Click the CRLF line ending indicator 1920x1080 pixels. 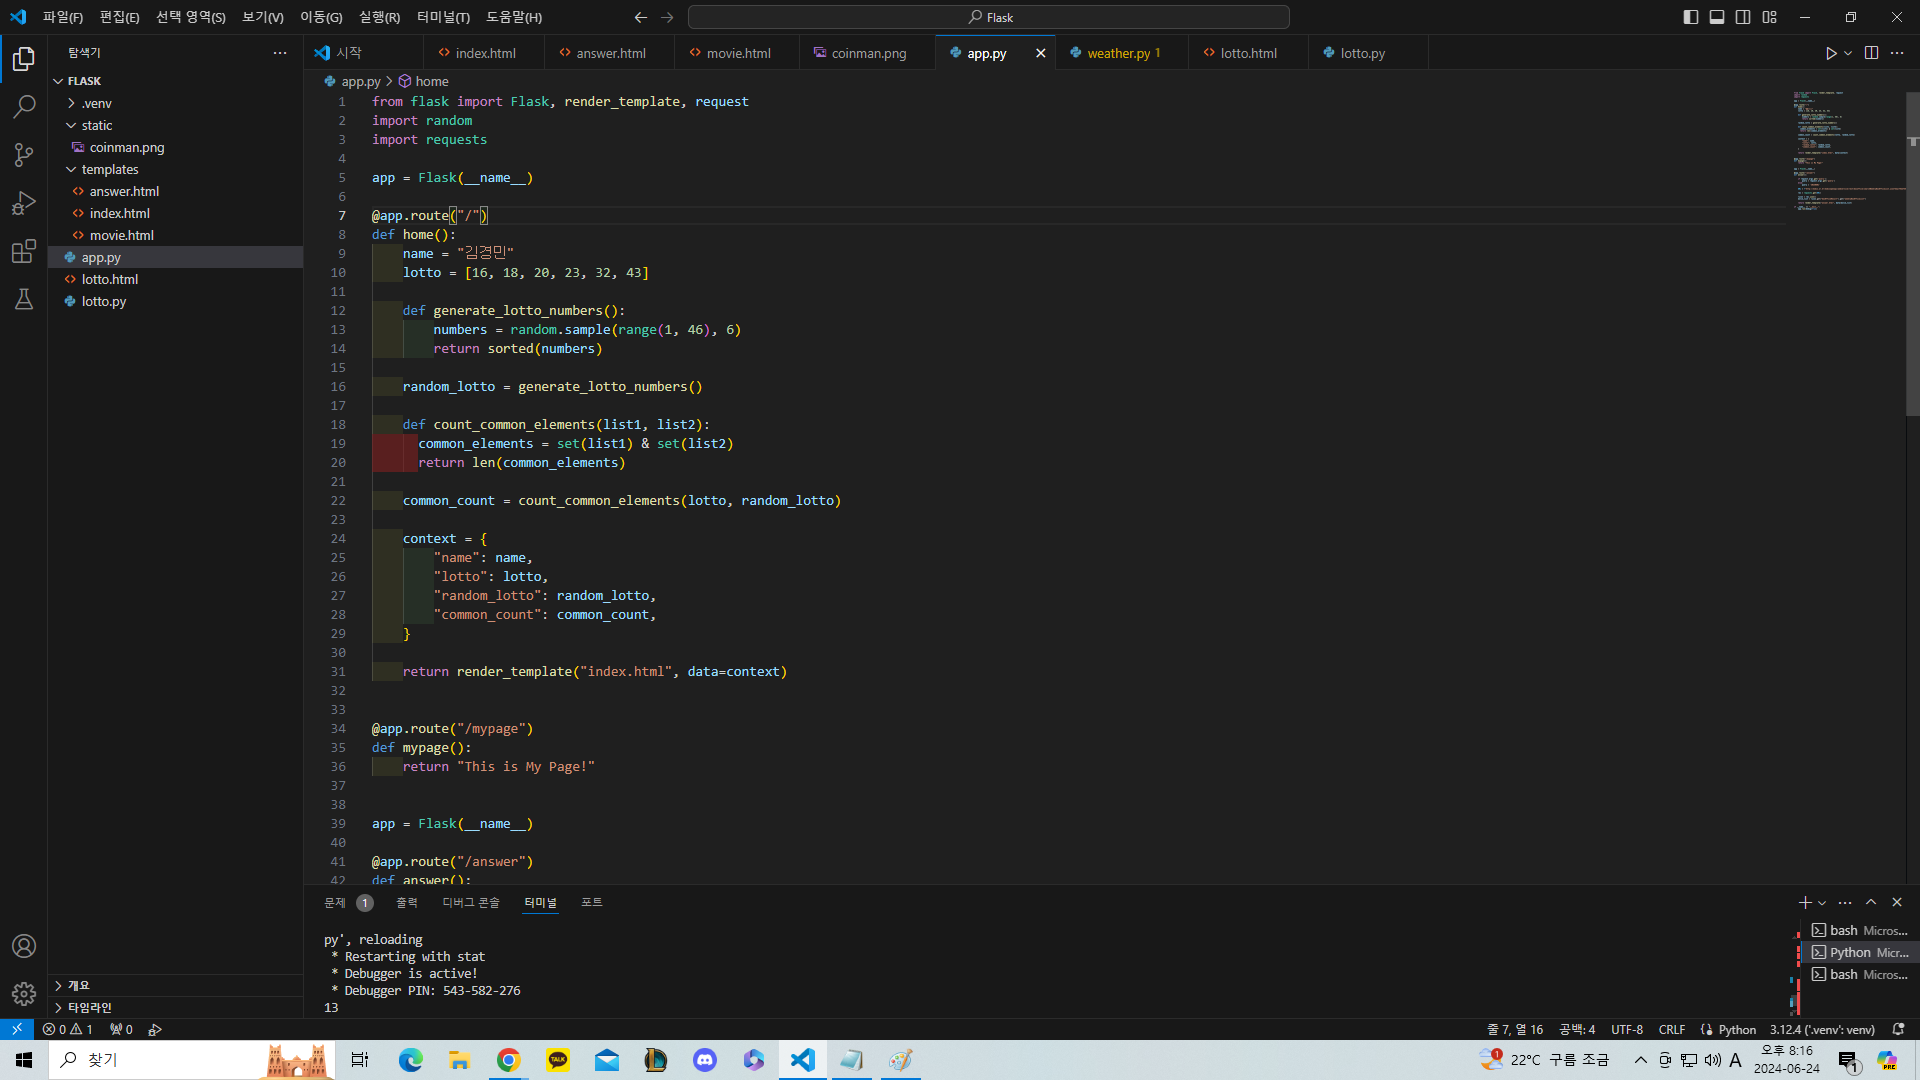1671,1029
